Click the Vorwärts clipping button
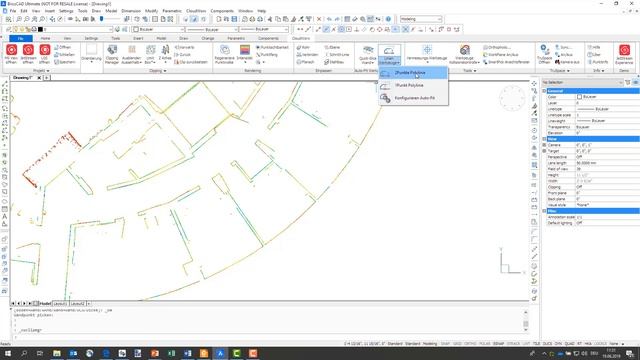This screenshot has height=360, width=640. [x=184, y=47]
